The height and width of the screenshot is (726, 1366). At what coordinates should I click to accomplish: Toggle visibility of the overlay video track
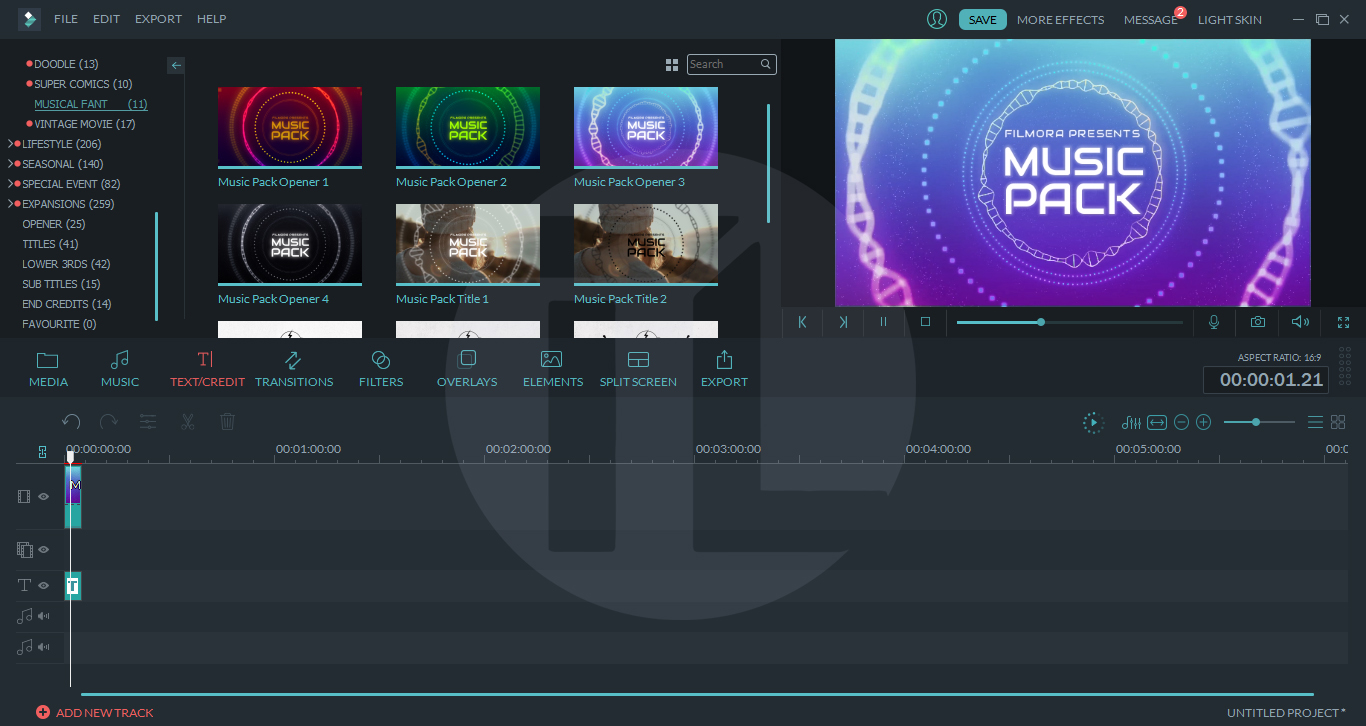(44, 549)
